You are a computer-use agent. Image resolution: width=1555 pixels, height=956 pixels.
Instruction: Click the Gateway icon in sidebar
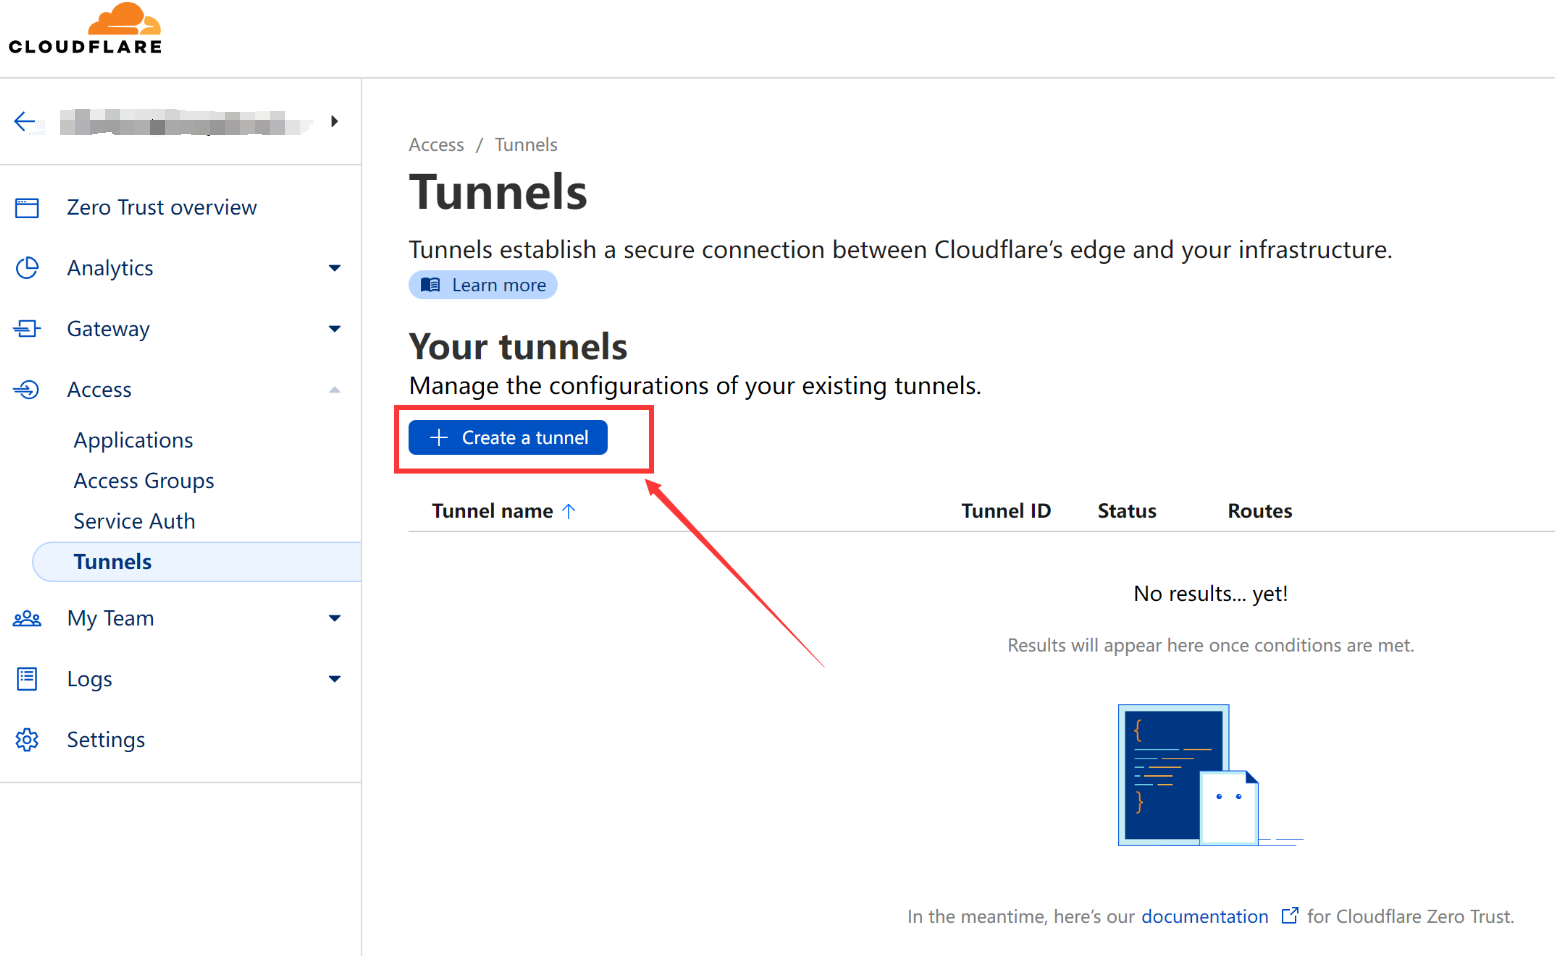coord(27,329)
